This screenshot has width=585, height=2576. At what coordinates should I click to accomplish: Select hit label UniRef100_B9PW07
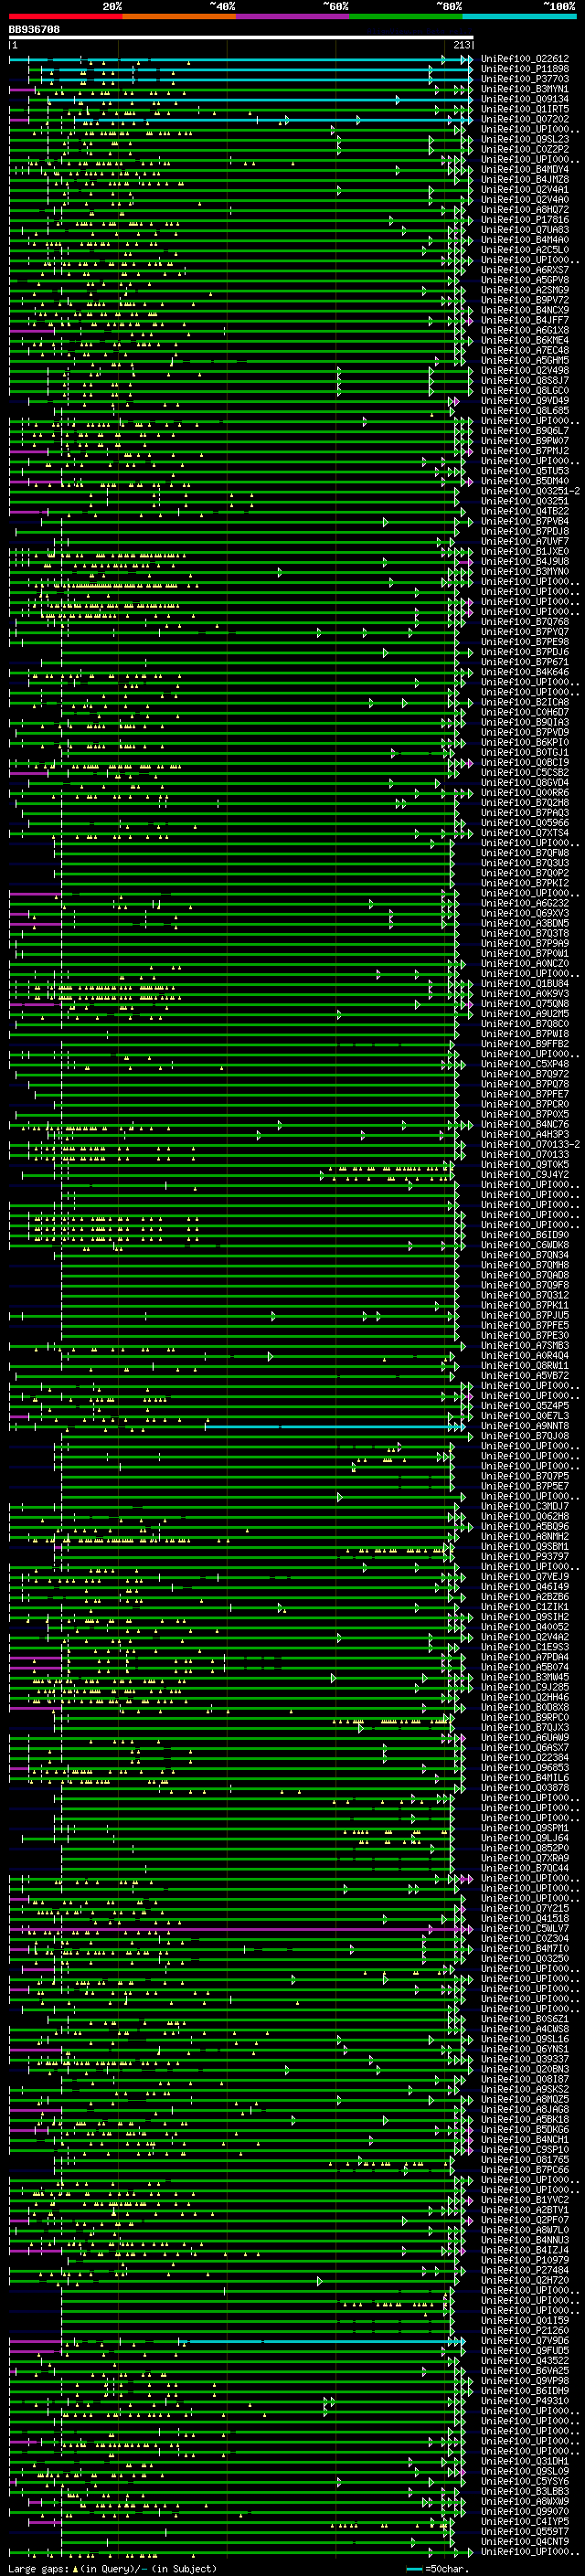tap(525, 441)
